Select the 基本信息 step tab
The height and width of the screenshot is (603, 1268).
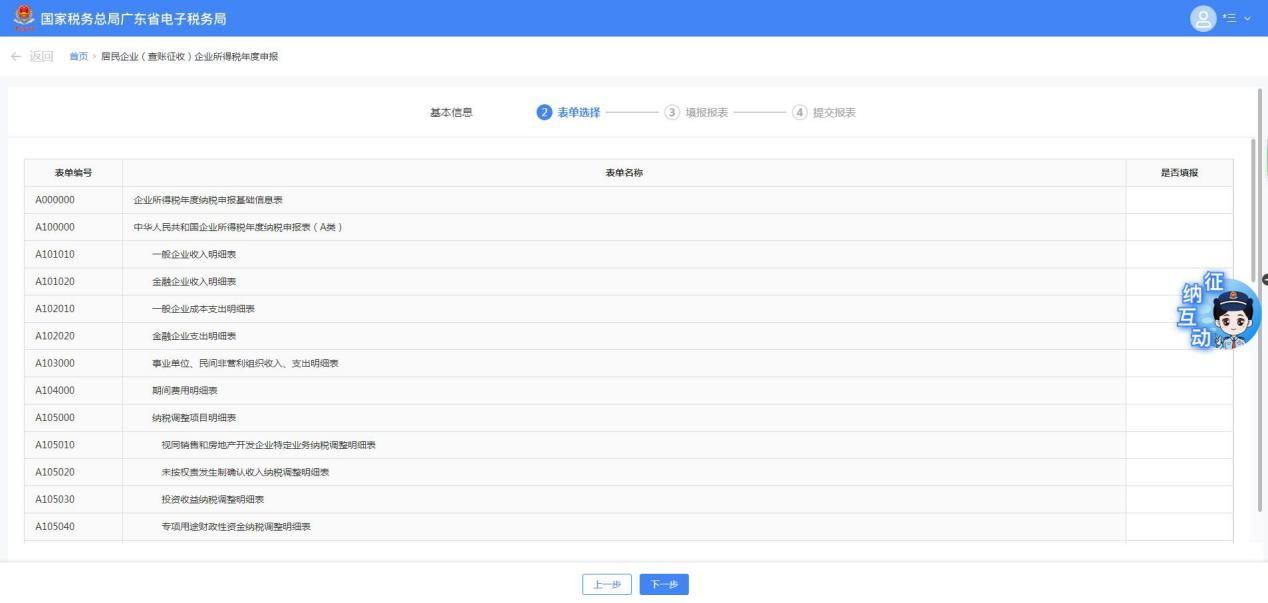click(x=451, y=112)
